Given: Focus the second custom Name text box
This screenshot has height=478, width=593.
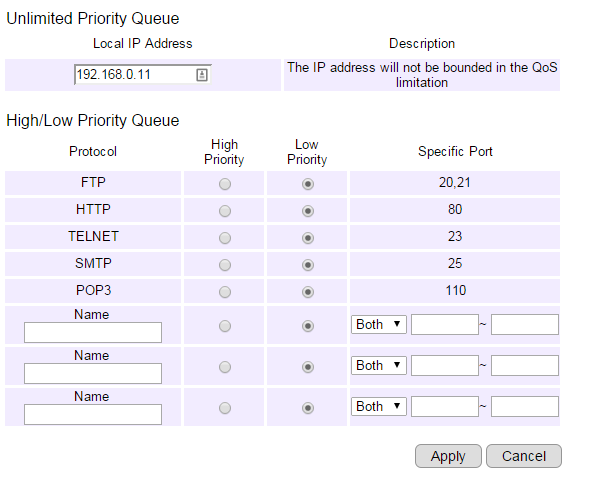Looking at the screenshot, I should (93, 373).
